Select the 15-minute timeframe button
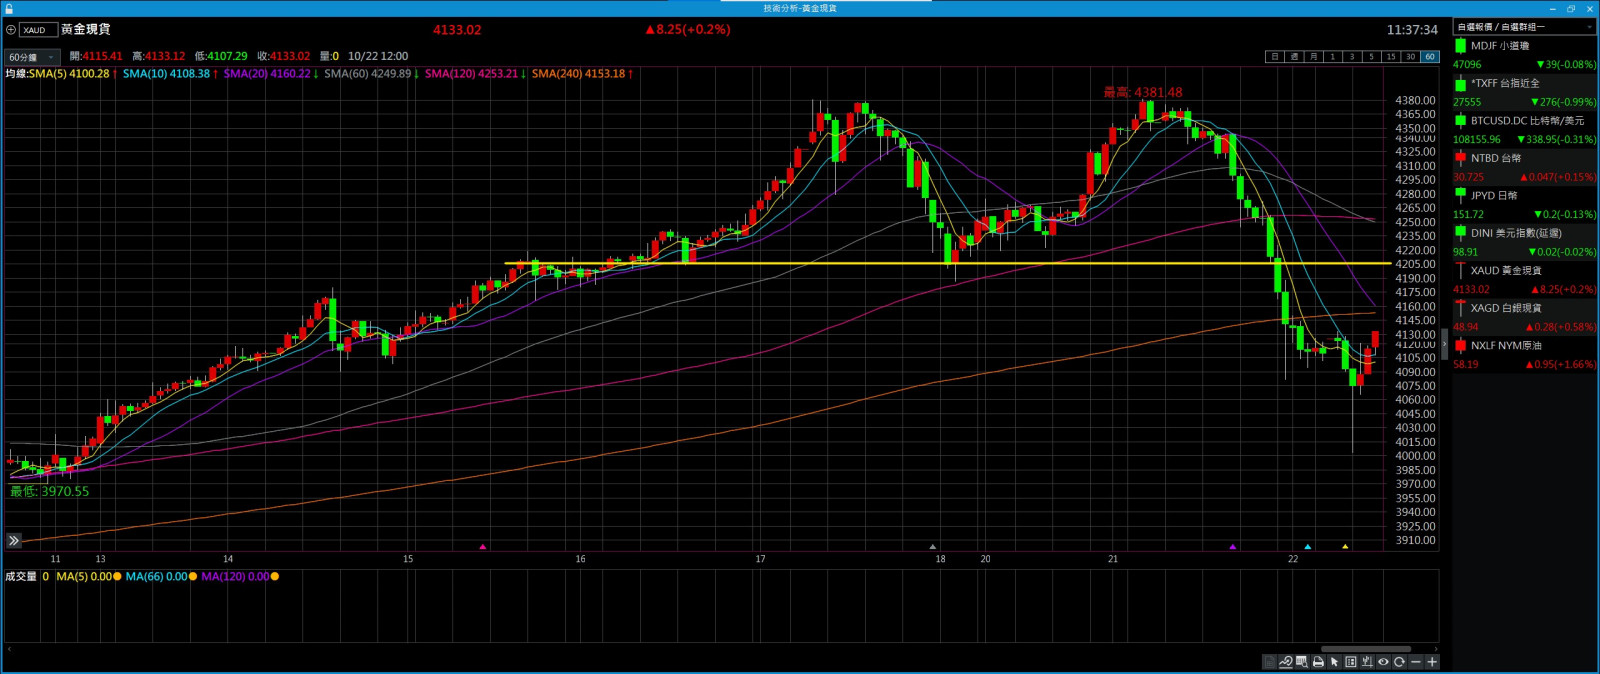This screenshot has height=674, width=1600. click(1391, 57)
